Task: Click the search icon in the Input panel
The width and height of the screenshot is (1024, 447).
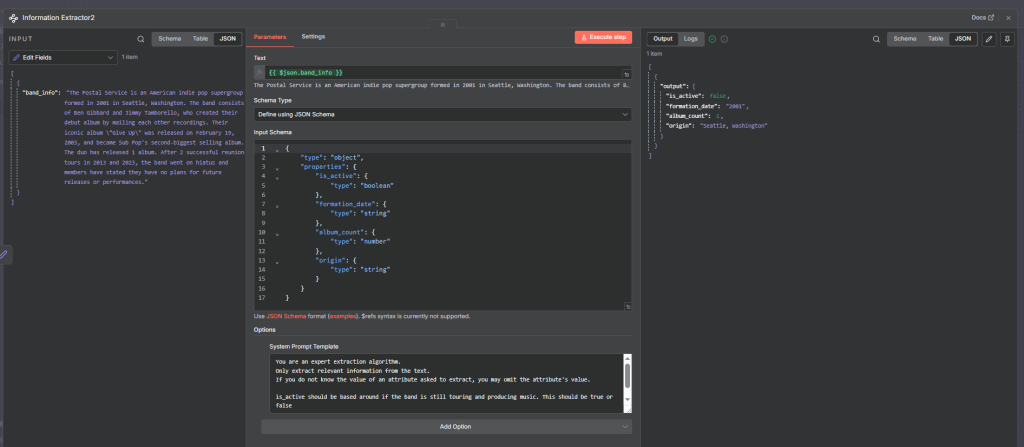Action: (140, 39)
